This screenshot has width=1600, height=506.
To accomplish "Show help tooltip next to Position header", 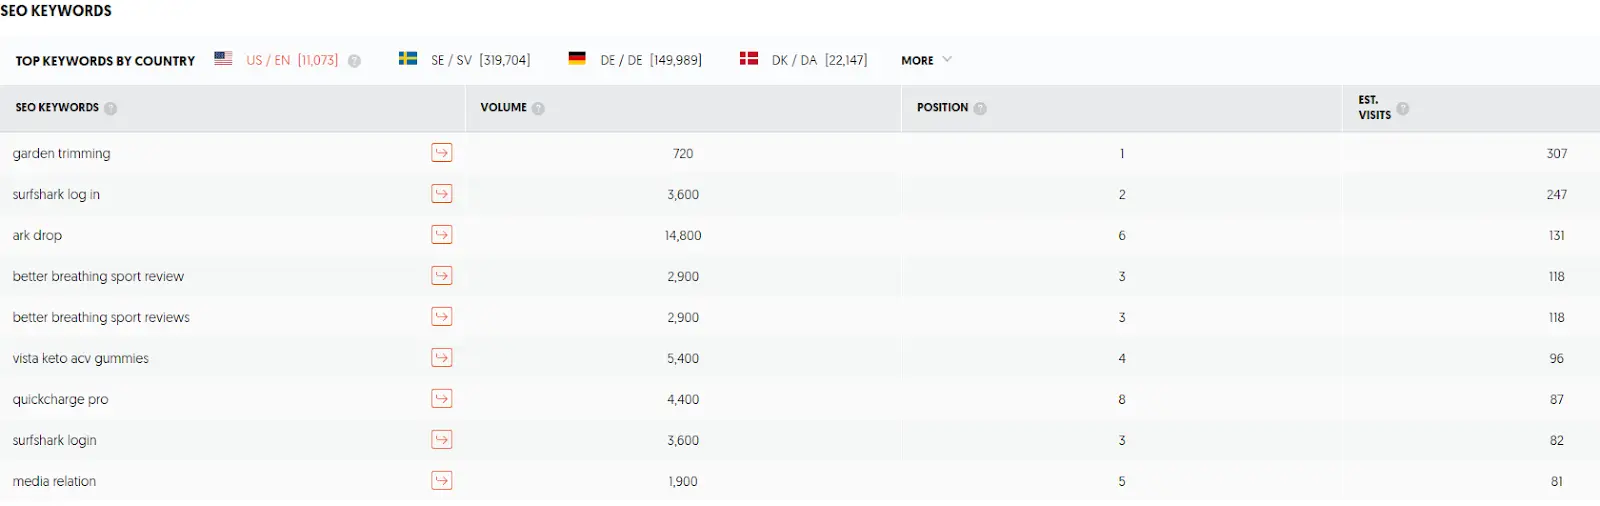I will (x=980, y=108).
